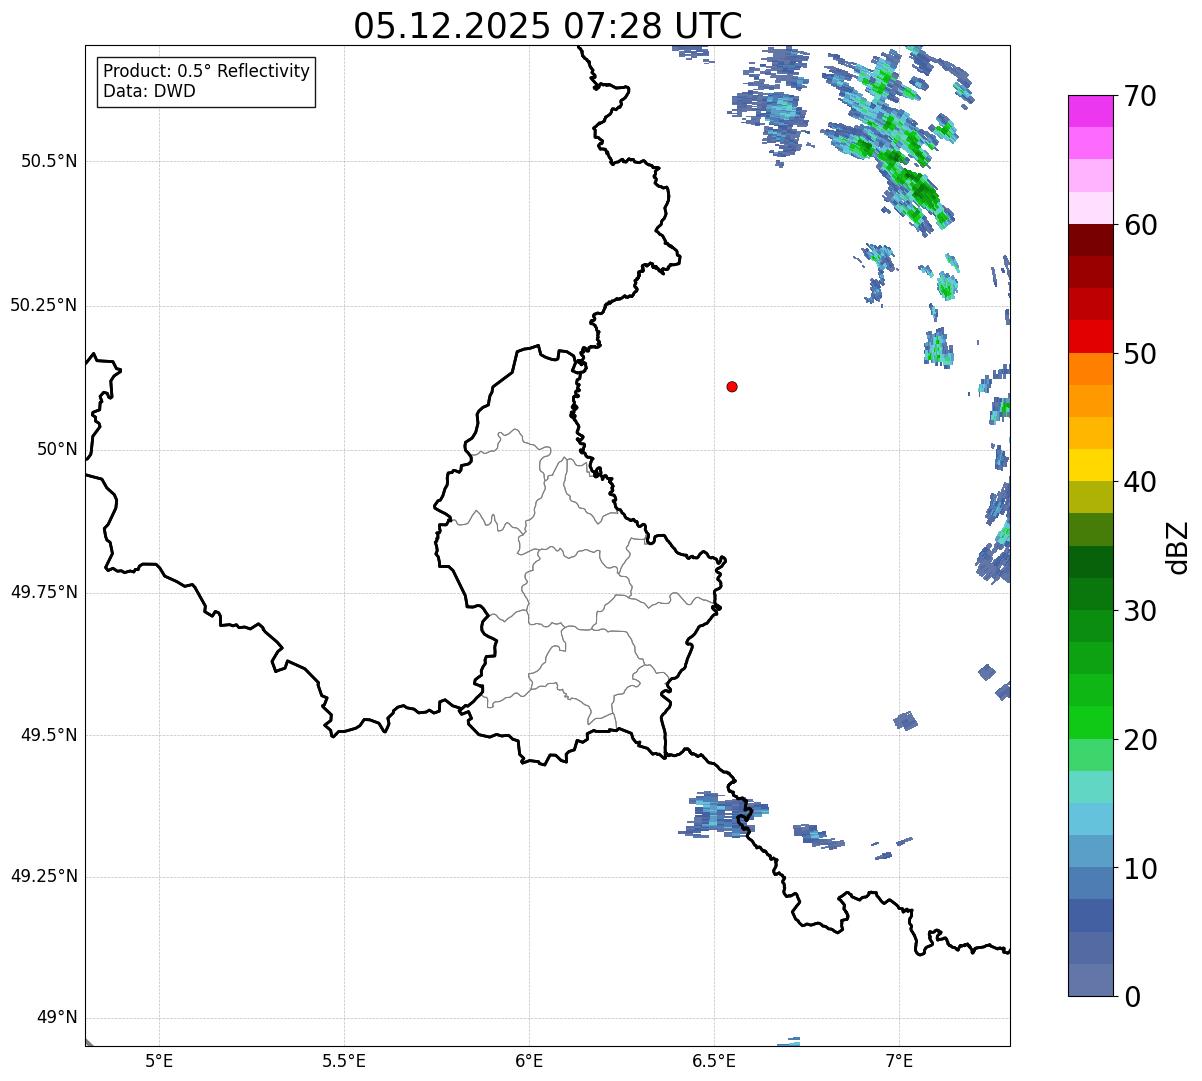Image resolution: width=1202 pixels, height=1081 pixels.
Task: Pick the yellow swatch just above 40
Action: pyautogui.click(x=1090, y=465)
